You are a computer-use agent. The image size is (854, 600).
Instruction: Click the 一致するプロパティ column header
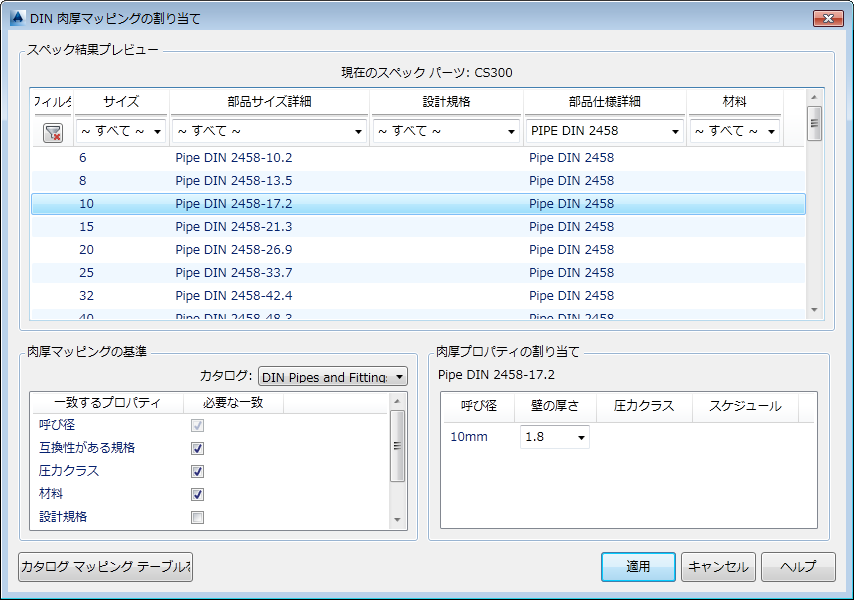pos(107,403)
